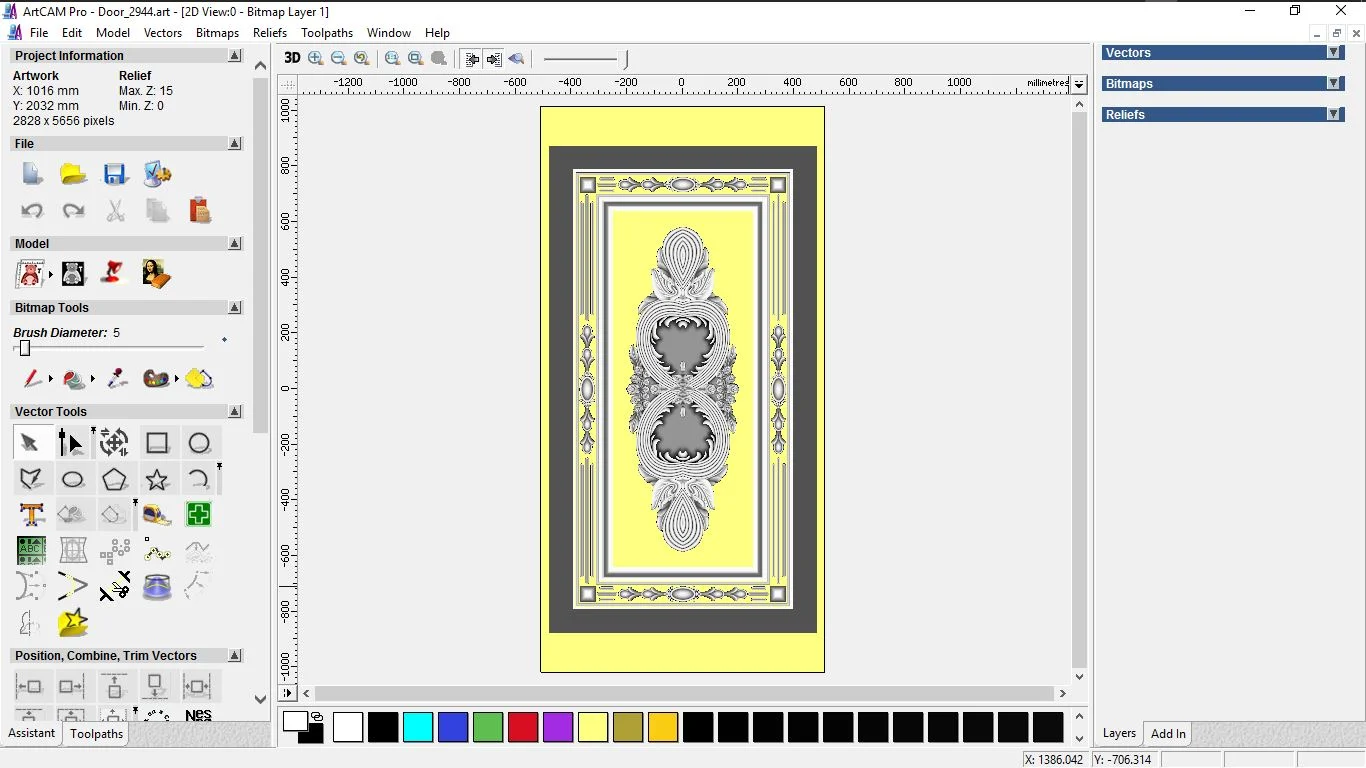Select the Create Star vector tool
The height and width of the screenshot is (768, 1366).
(157, 480)
